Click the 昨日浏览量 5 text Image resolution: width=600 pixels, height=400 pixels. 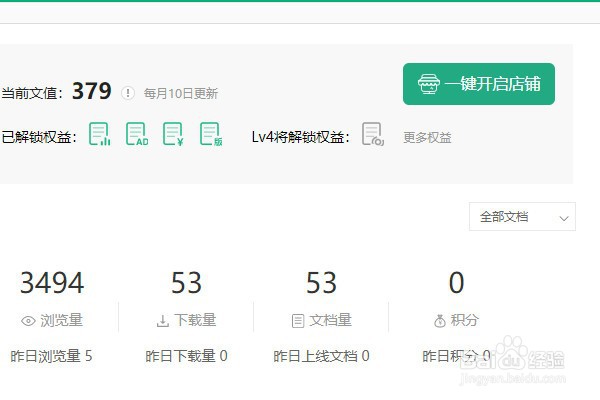click(x=51, y=356)
